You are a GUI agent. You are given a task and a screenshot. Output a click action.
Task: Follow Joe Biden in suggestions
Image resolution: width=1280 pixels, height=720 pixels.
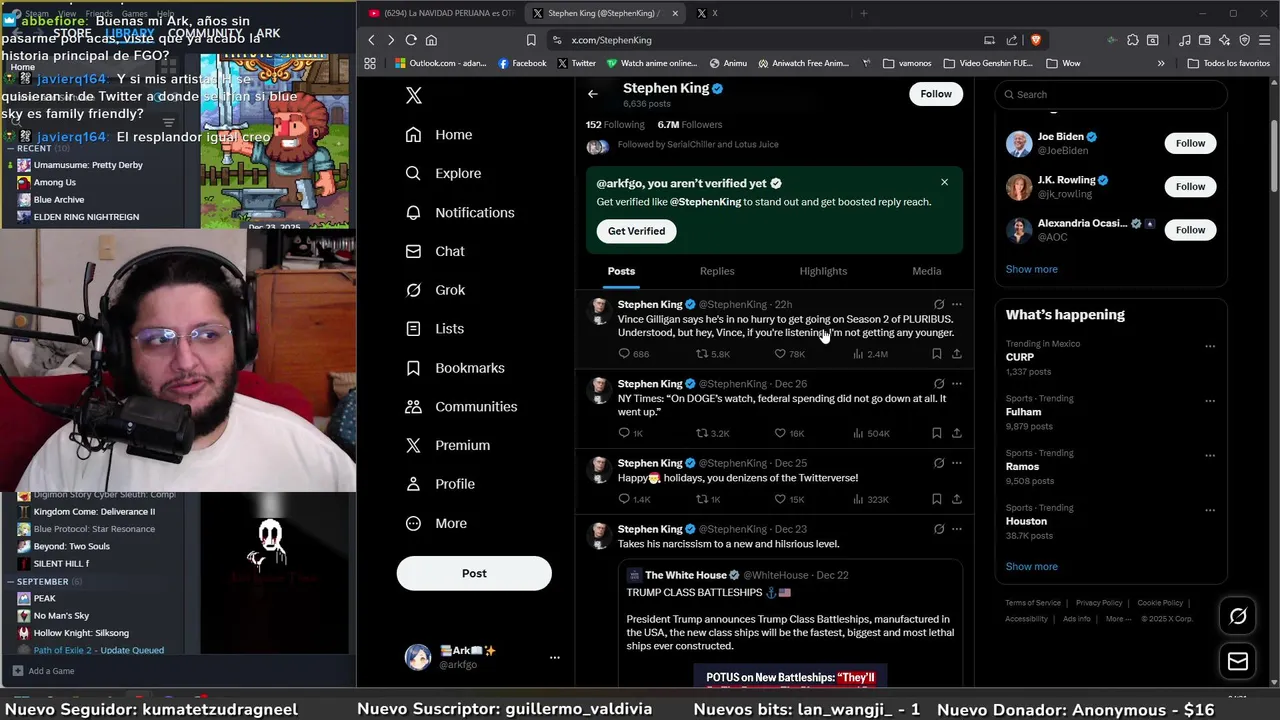[1190, 143]
